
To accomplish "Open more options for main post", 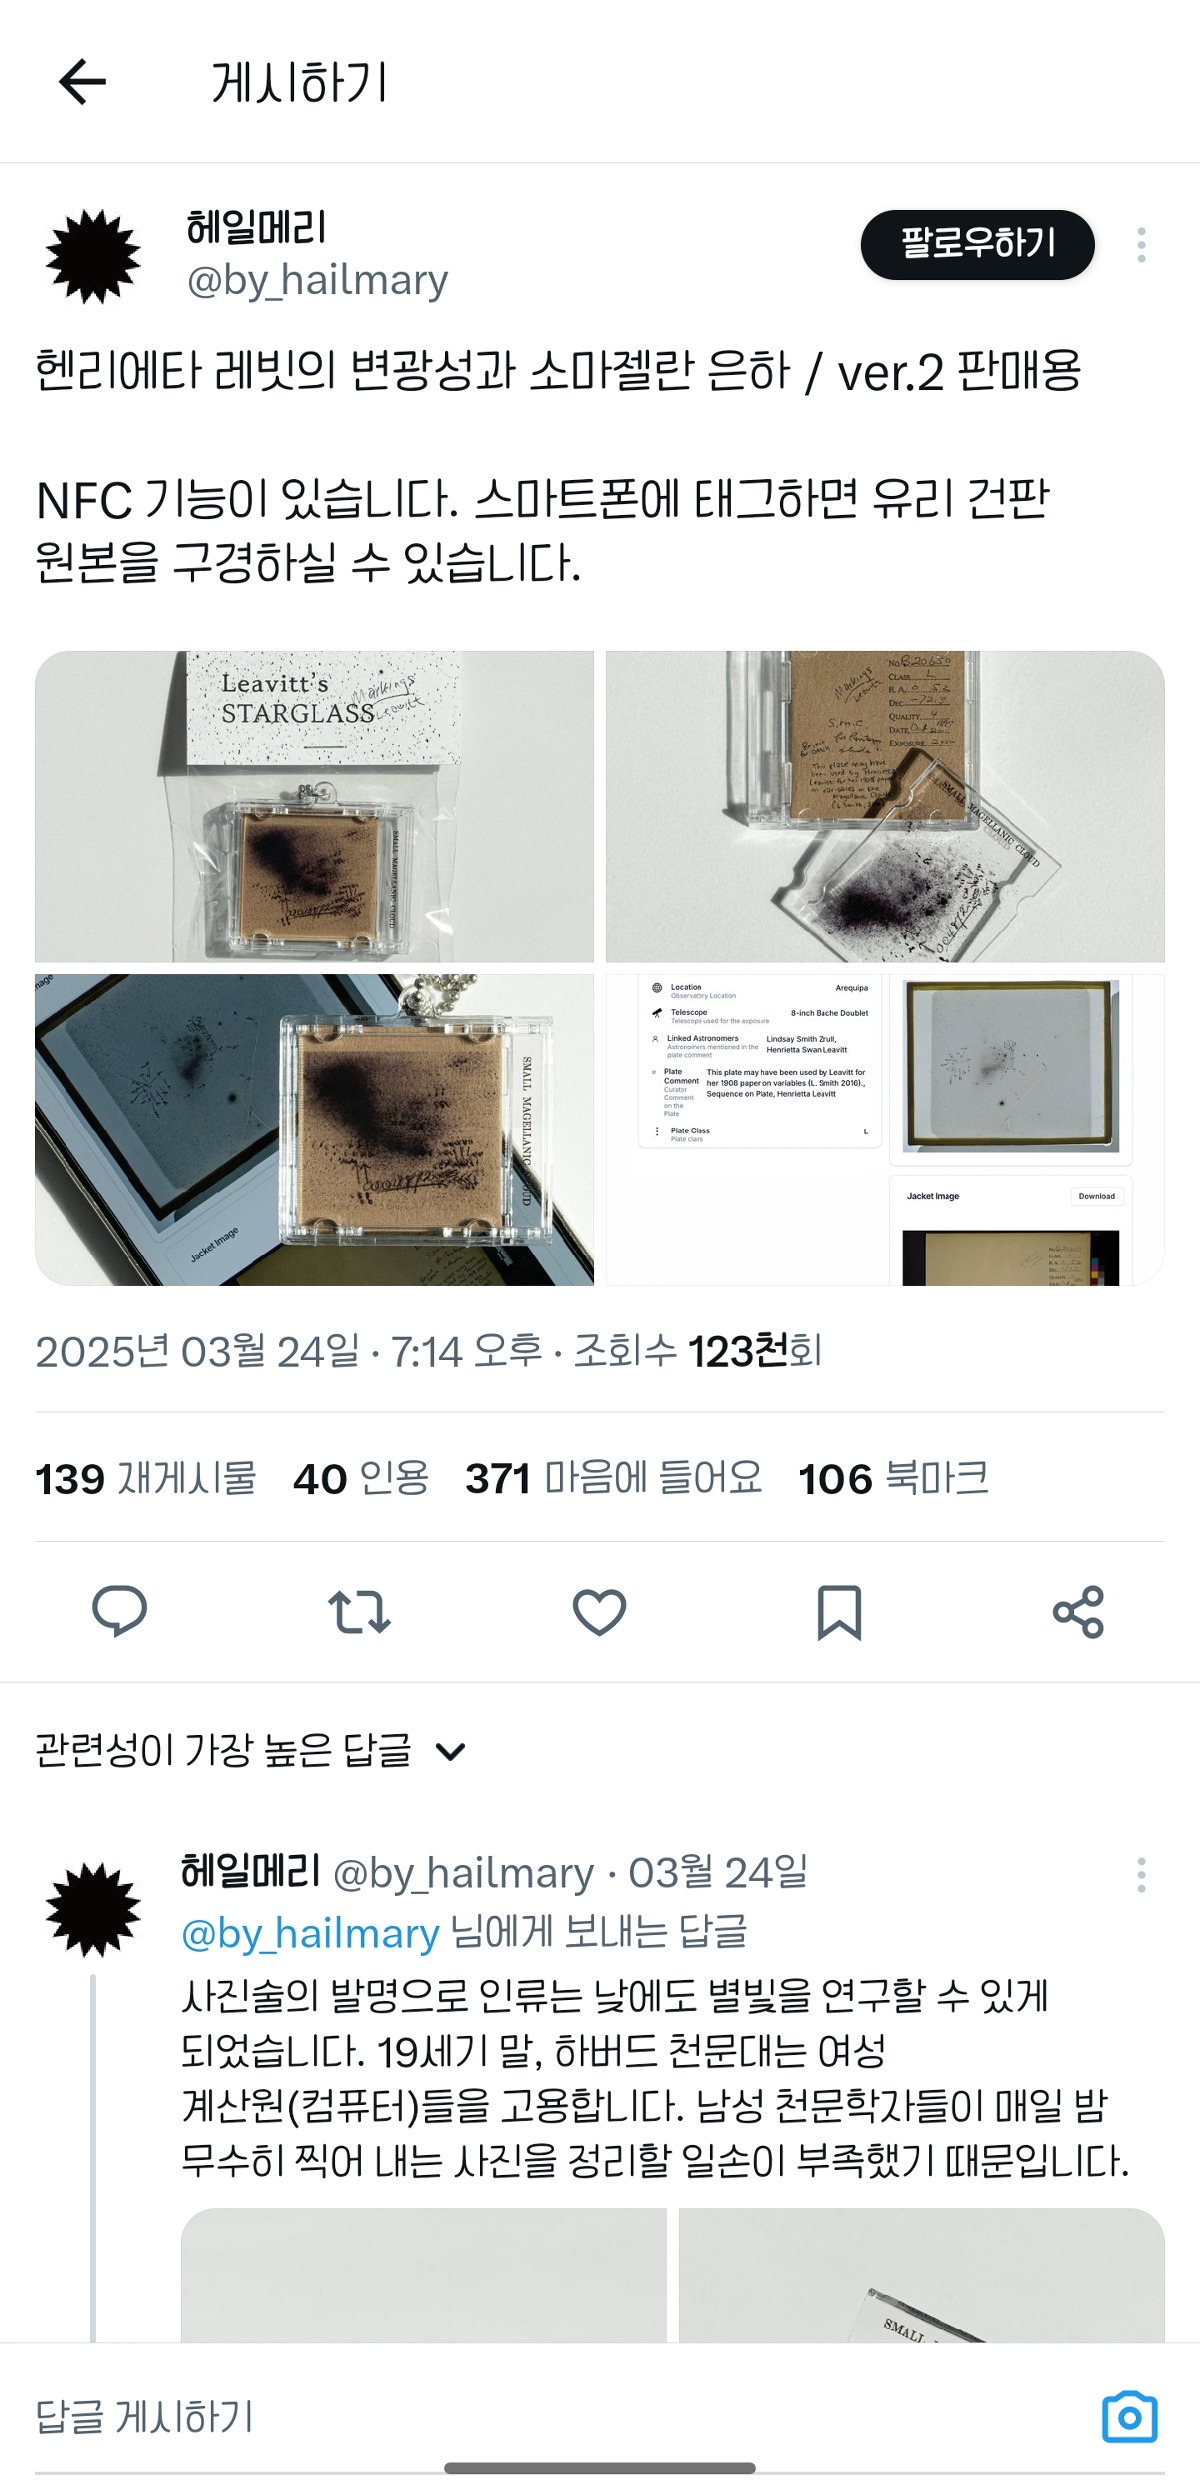I will tap(1141, 245).
